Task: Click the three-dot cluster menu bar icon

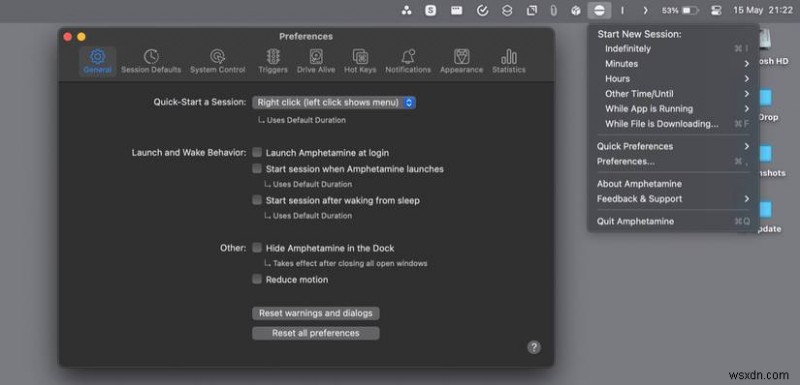Action: pos(407,10)
